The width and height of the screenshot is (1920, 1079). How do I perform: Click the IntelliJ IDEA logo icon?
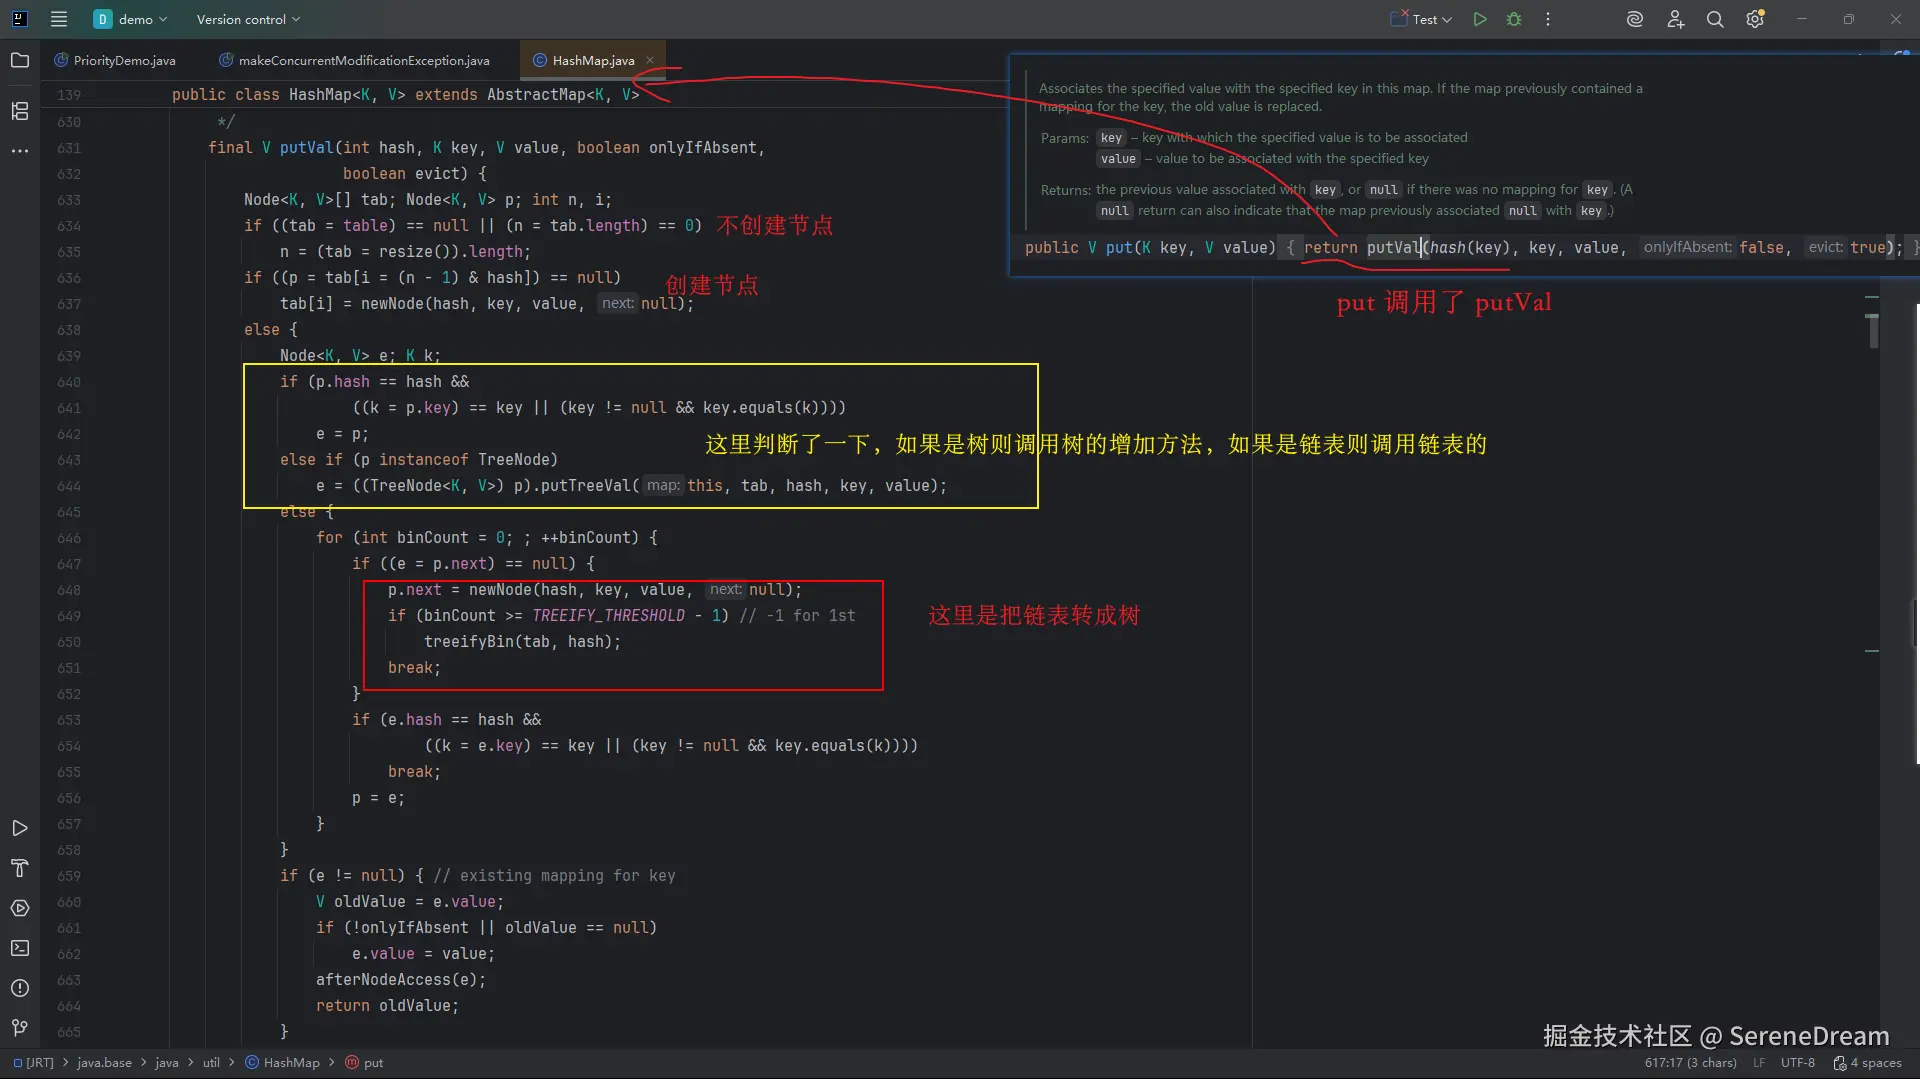click(x=20, y=19)
